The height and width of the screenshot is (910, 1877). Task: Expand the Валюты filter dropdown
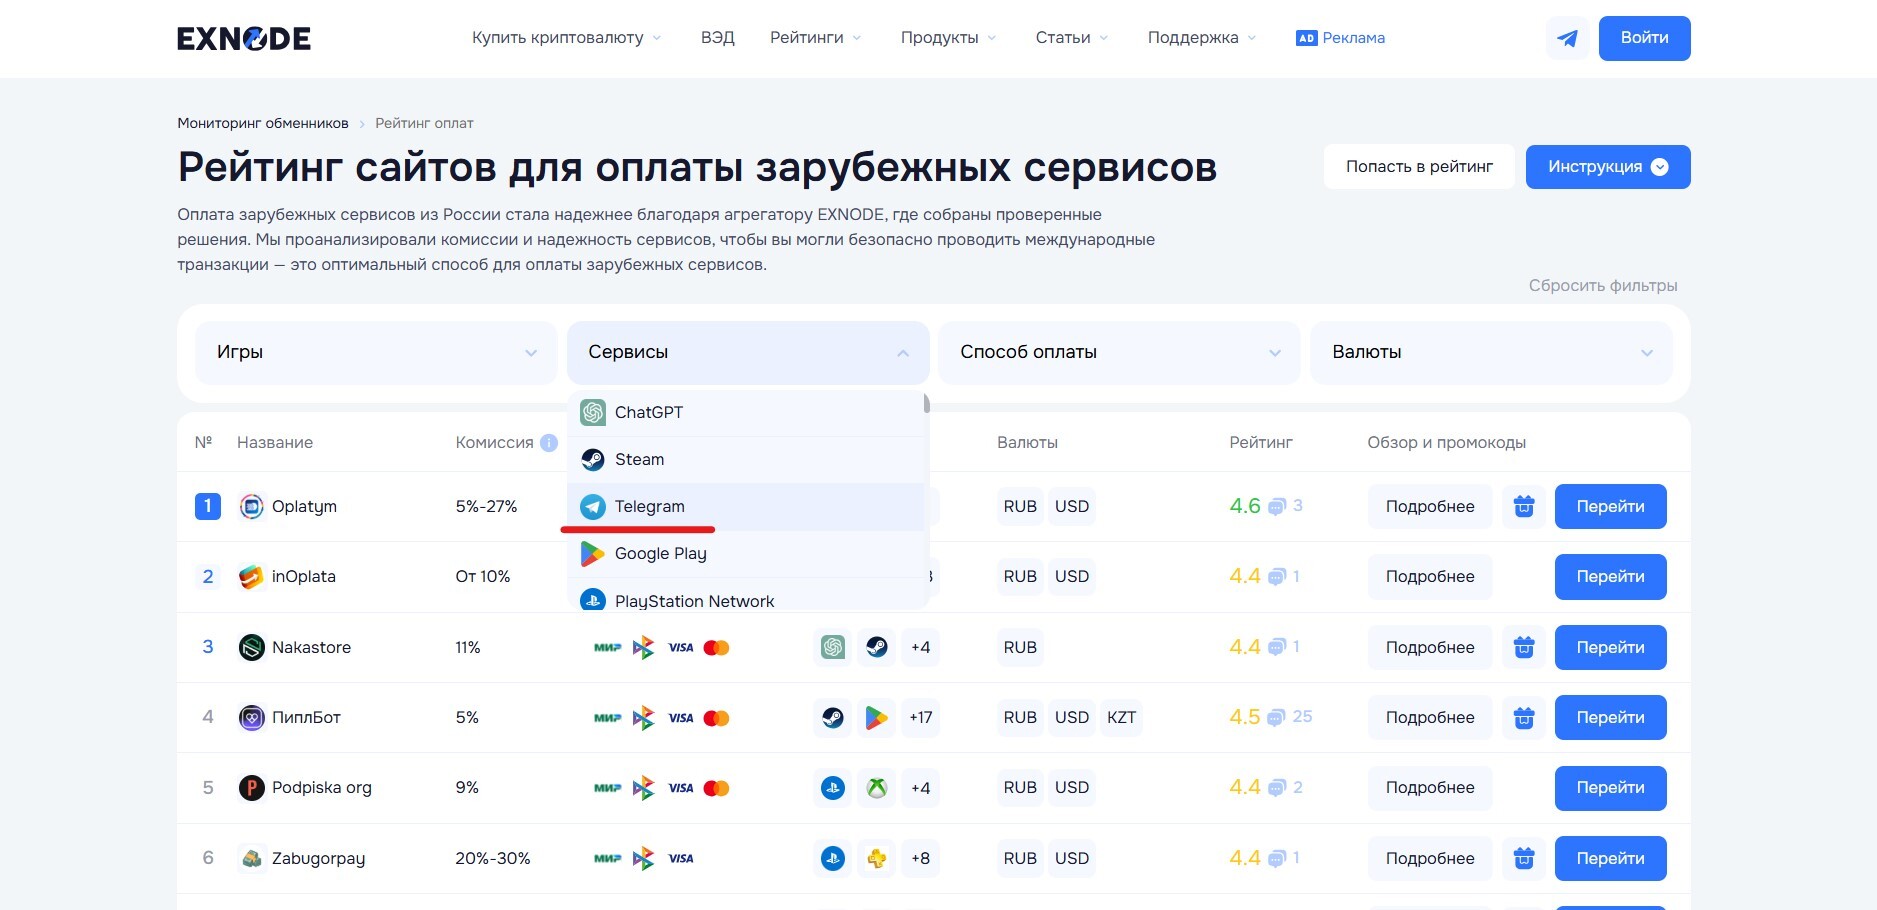pos(1490,352)
